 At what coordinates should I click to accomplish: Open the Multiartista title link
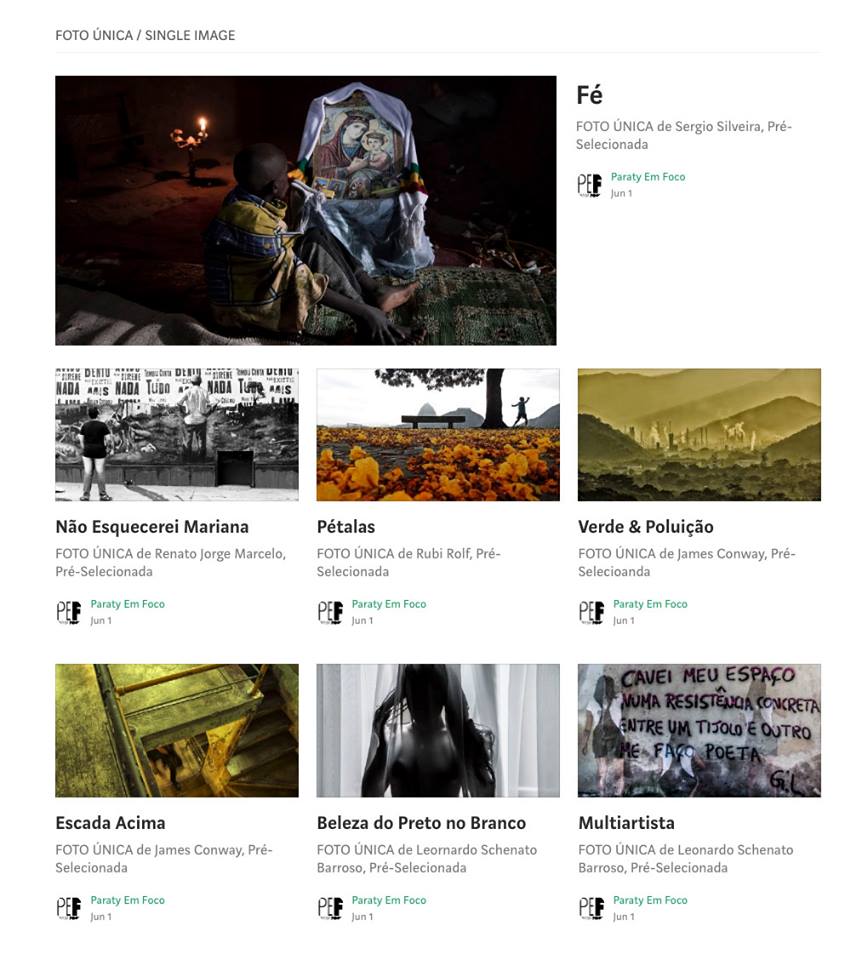[x=626, y=823]
